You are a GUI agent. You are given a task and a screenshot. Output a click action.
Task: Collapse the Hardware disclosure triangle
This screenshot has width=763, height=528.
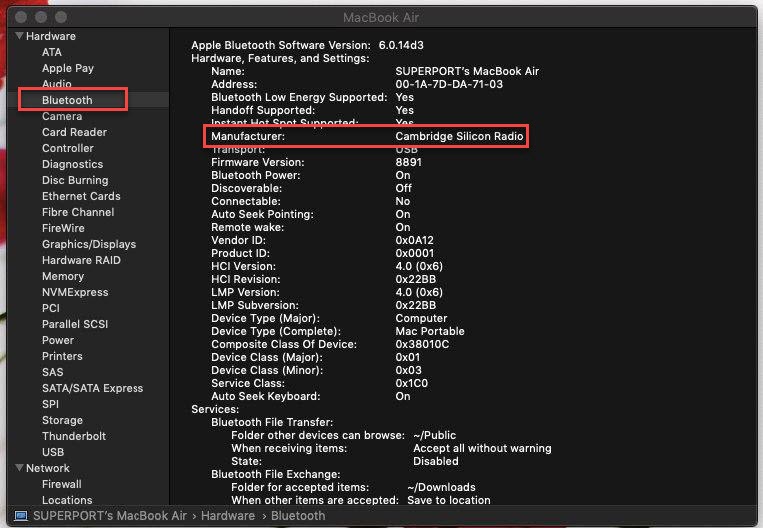pos(19,36)
